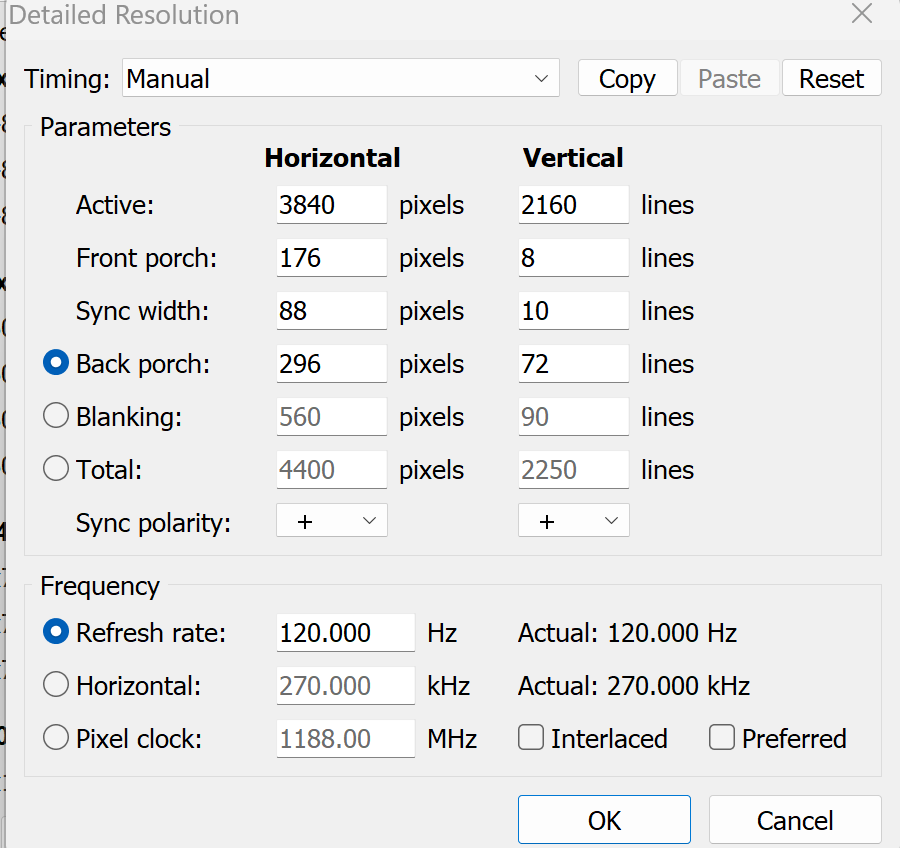Click the Copy button
Viewport: 900px width, 848px height.
pos(627,79)
